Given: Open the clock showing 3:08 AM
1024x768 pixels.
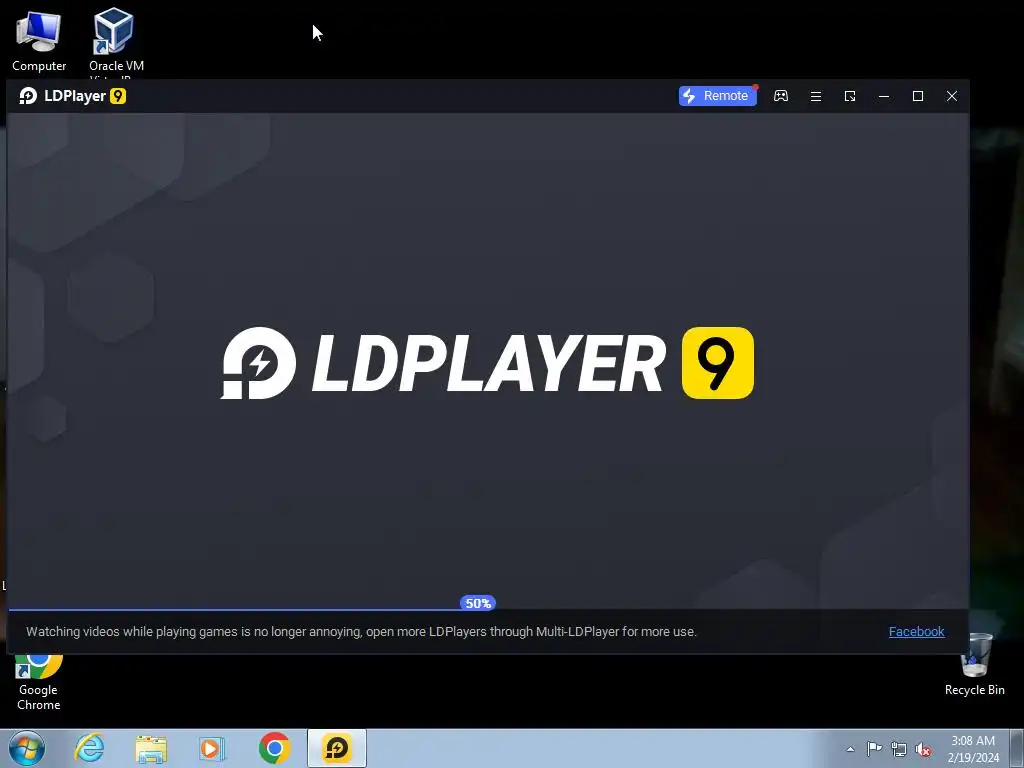Looking at the screenshot, I should pyautogui.click(x=973, y=749).
